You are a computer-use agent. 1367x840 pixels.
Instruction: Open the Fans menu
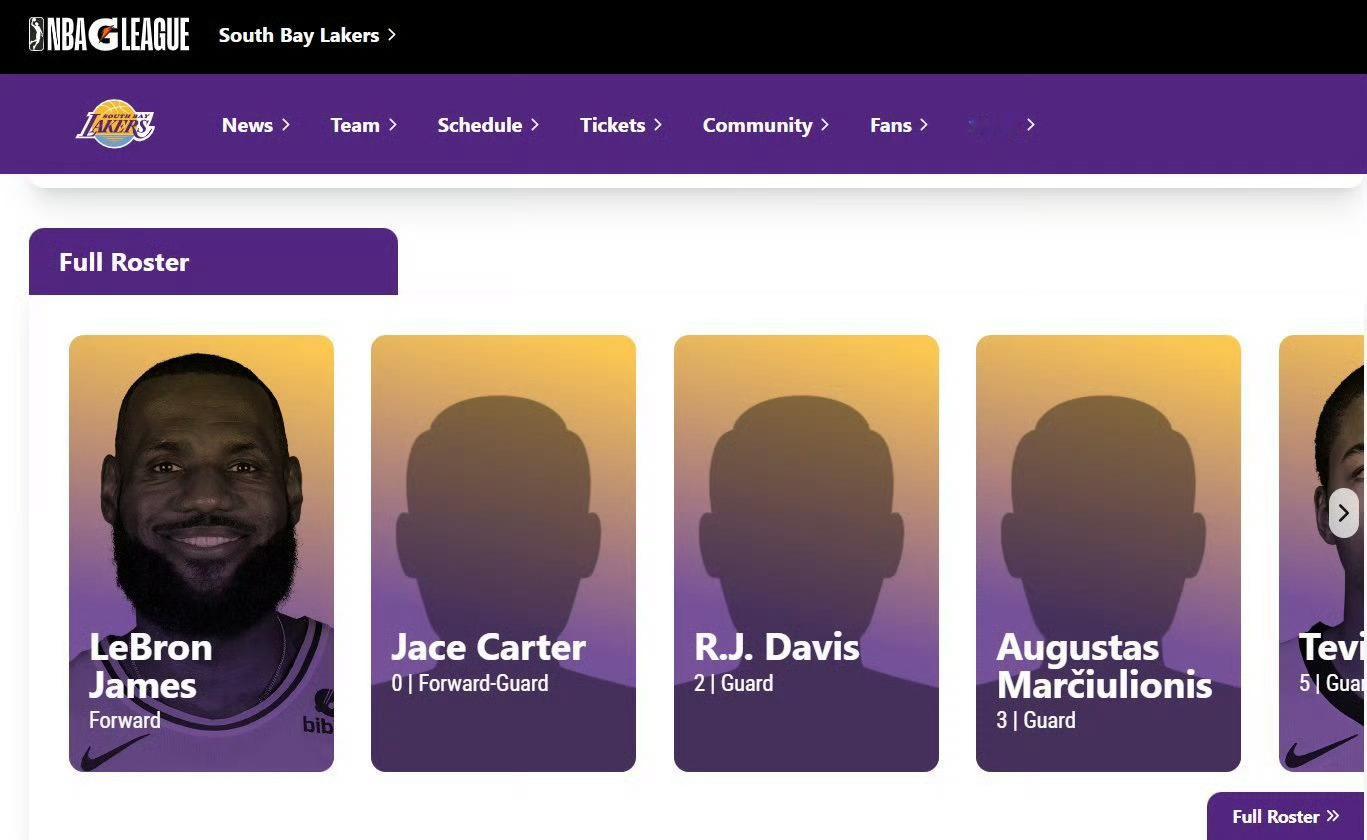click(x=899, y=125)
